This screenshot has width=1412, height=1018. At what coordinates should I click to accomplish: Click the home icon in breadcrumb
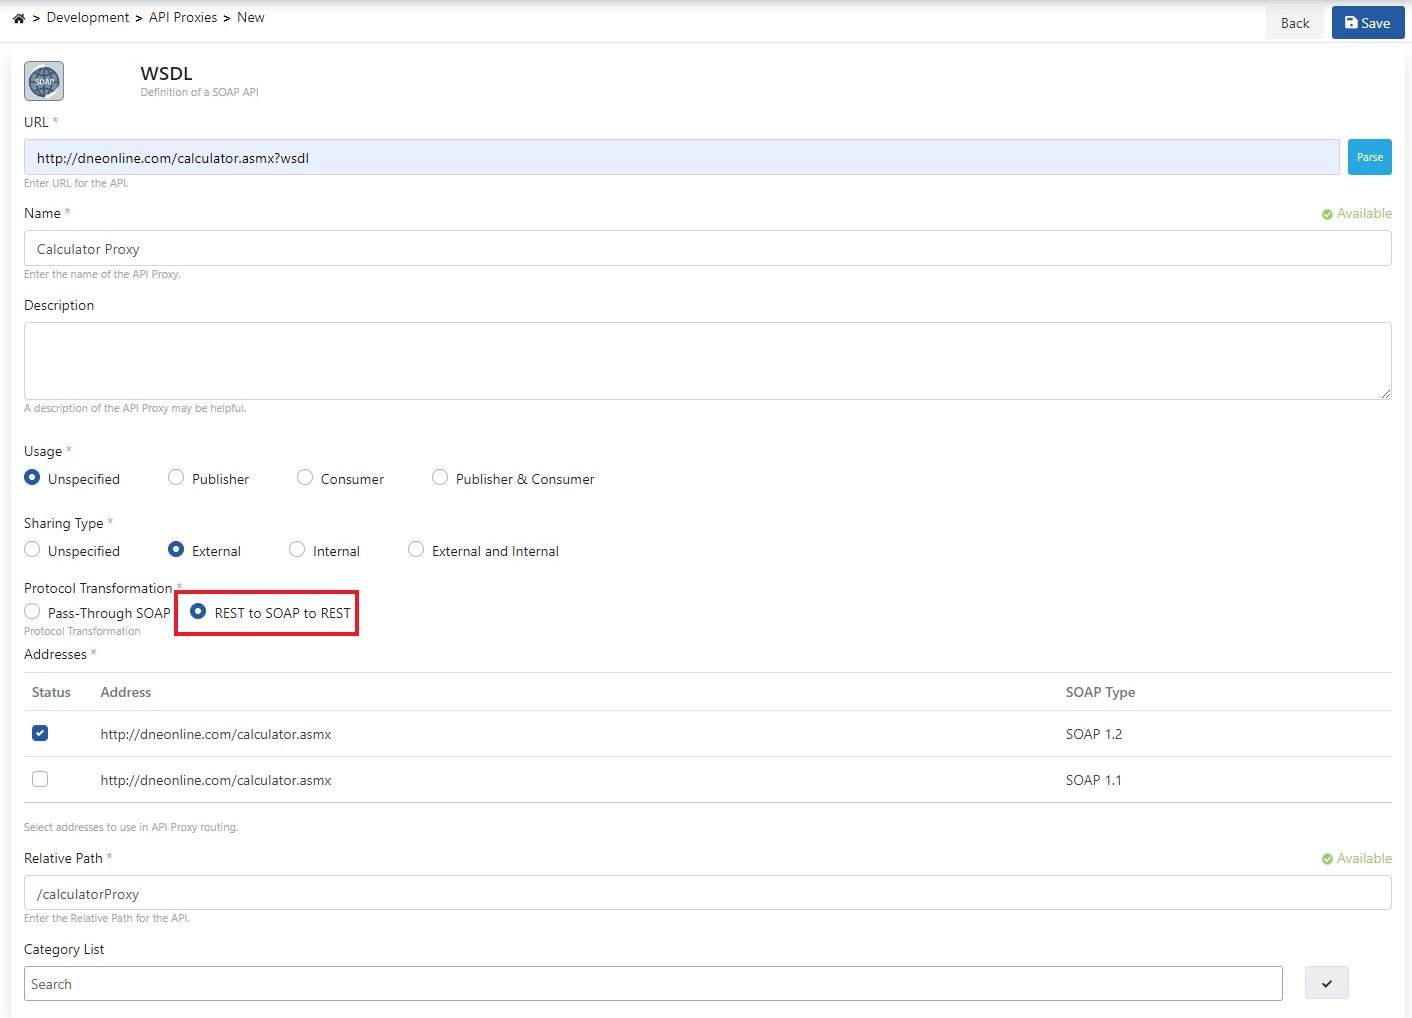click(x=19, y=18)
